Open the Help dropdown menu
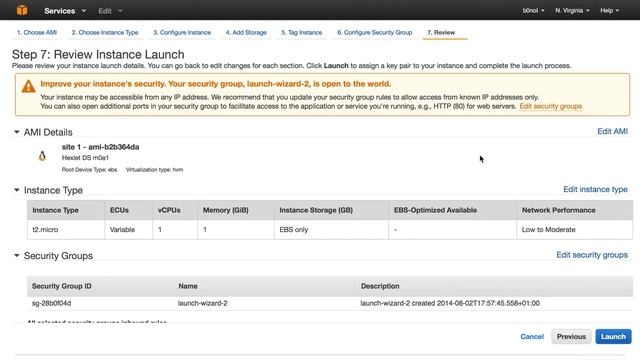The width and height of the screenshot is (640, 360). (x=609, y=11)
